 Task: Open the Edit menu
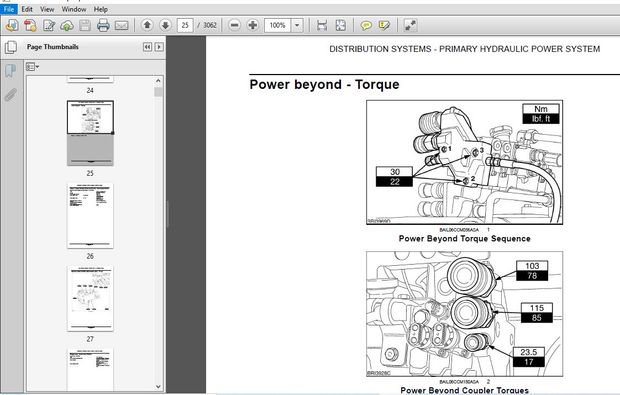coord(27,9)
